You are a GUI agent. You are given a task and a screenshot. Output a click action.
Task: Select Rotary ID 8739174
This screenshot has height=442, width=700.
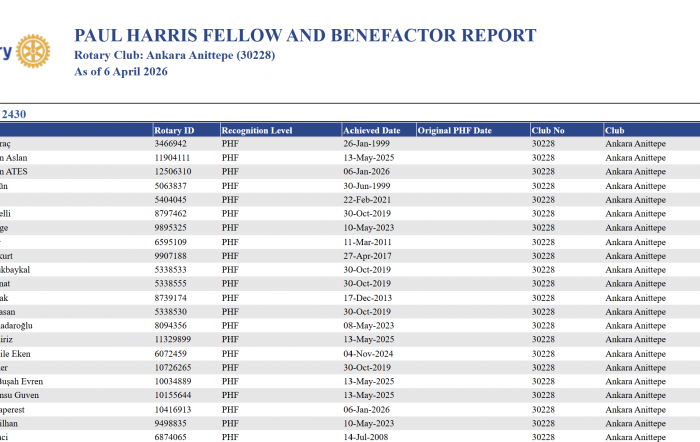(171, 298)
